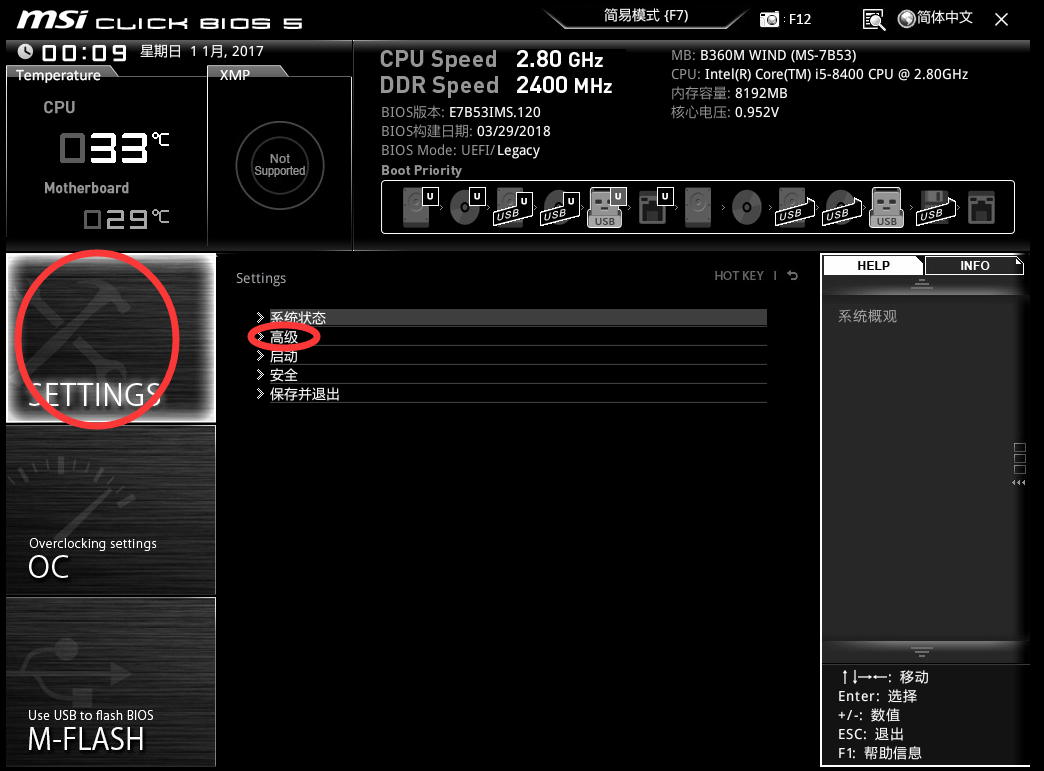Click the ESC: 退出 key hint
Image resolution: width=1044 pixels, height=771 pixels.
tap(871, 734)
